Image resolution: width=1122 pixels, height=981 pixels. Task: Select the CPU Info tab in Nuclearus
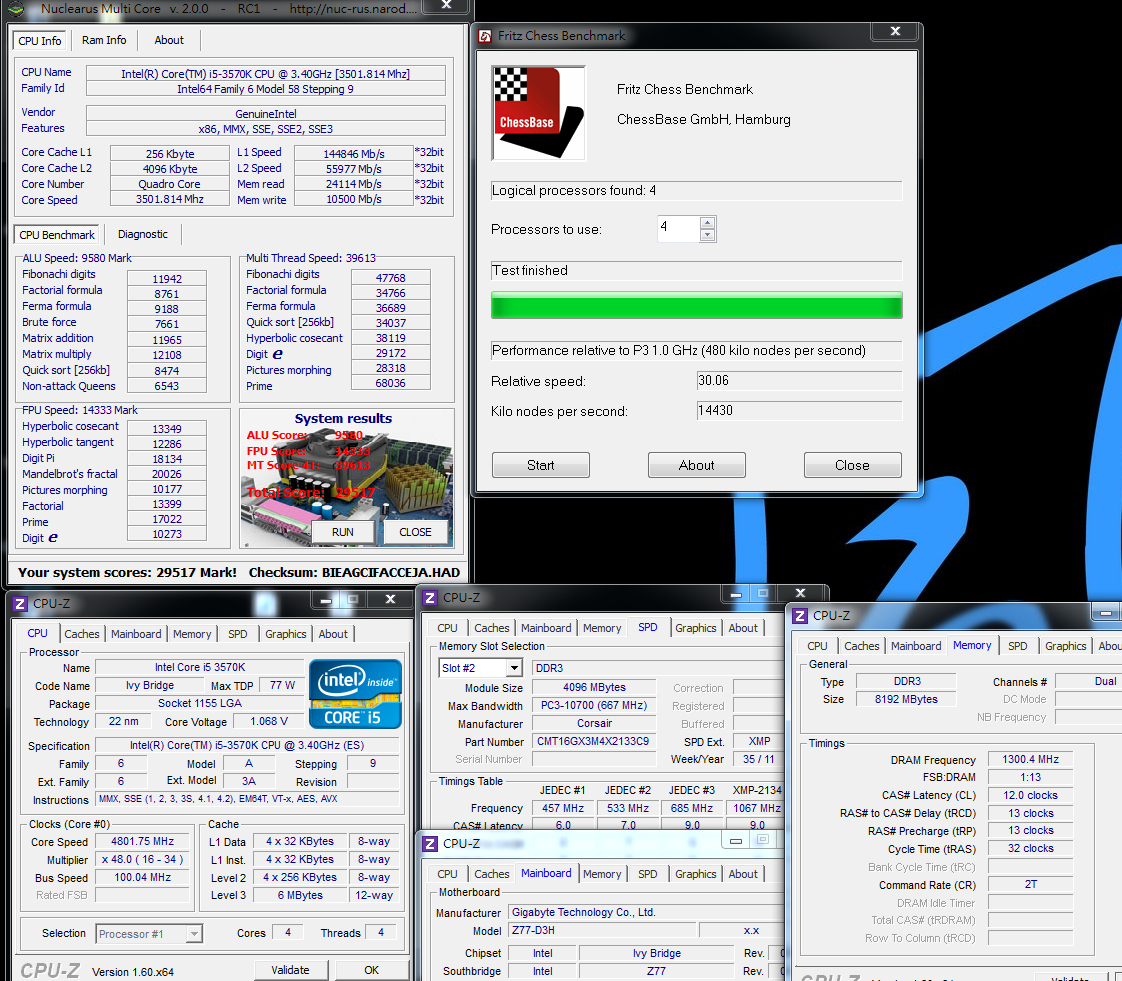point(40,41)
